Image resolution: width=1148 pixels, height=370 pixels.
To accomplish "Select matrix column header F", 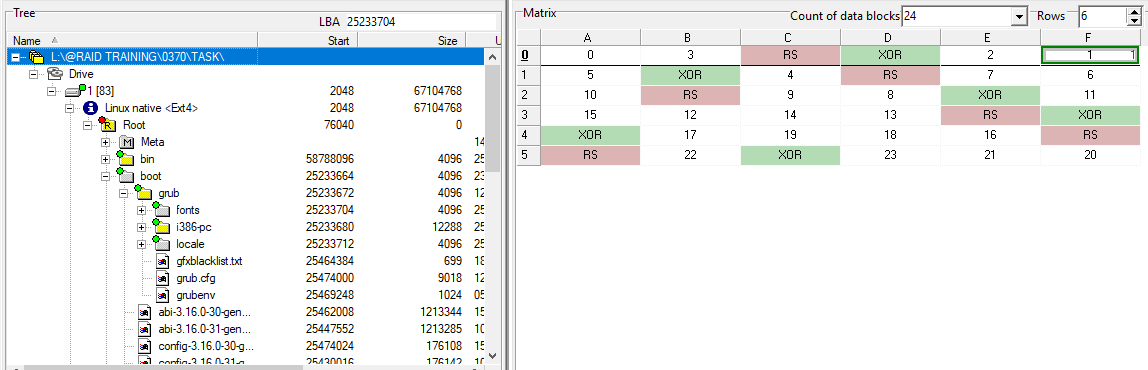I will point(1090,37).
